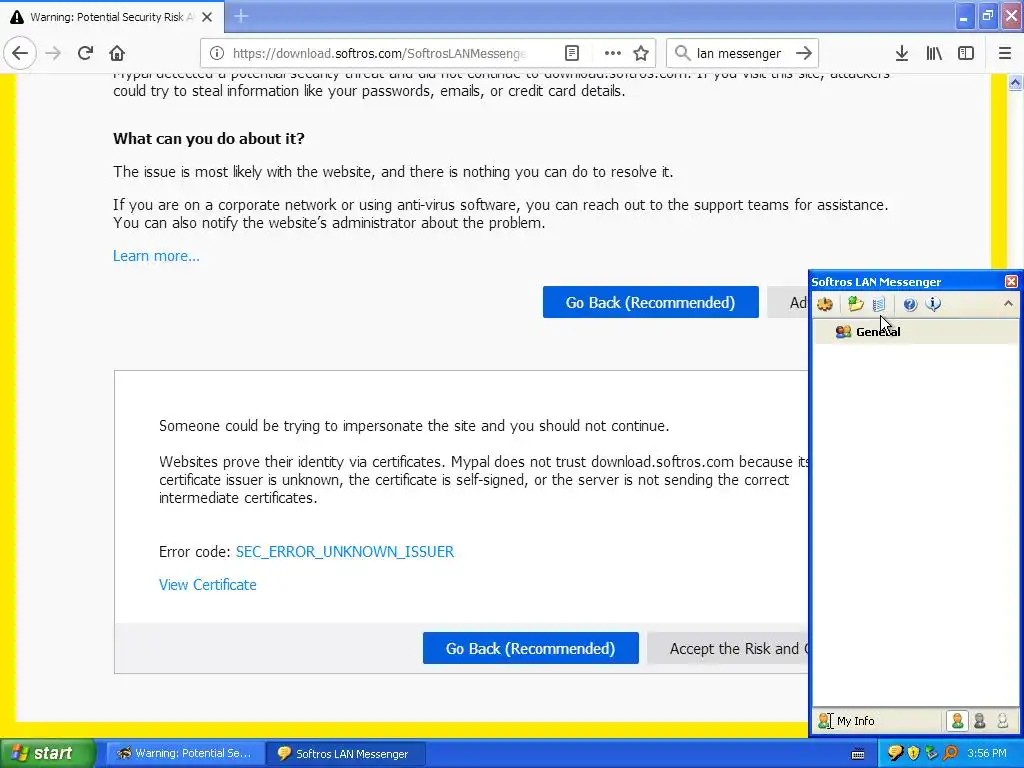Viewport: 1024px width, 768px height.
Task: Click upper Go Back (Recommended) button
Action: click(650, 302)
